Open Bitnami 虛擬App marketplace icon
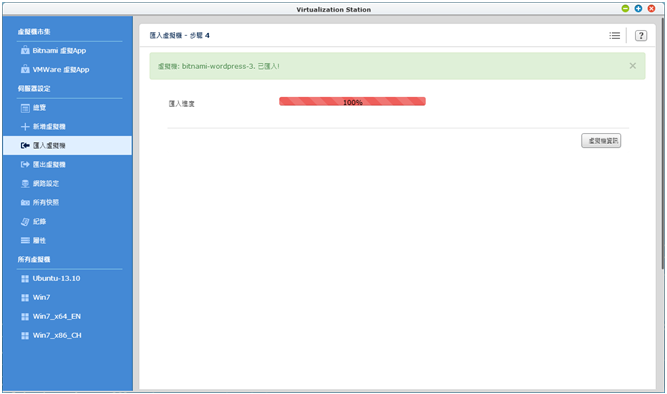This screenshot has width=667, height=394. pos(25,51)
